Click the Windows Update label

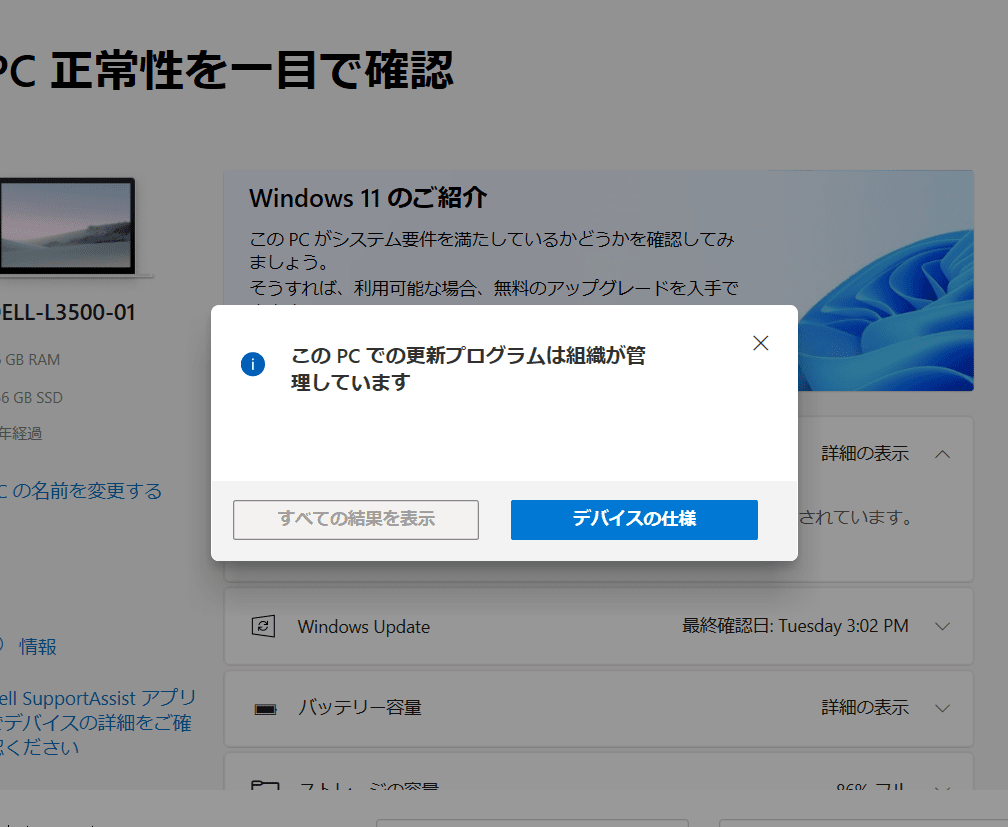coord(364,627)
